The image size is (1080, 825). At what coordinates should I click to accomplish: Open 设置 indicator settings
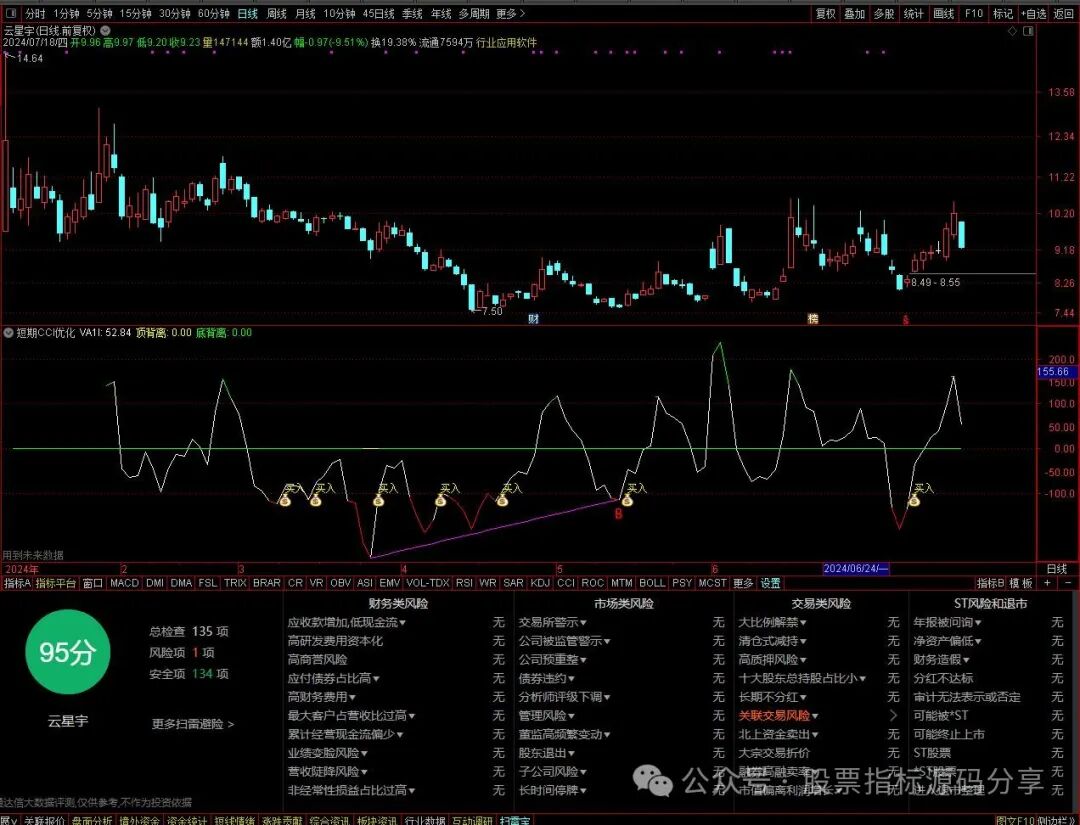[x=770, y=583]
